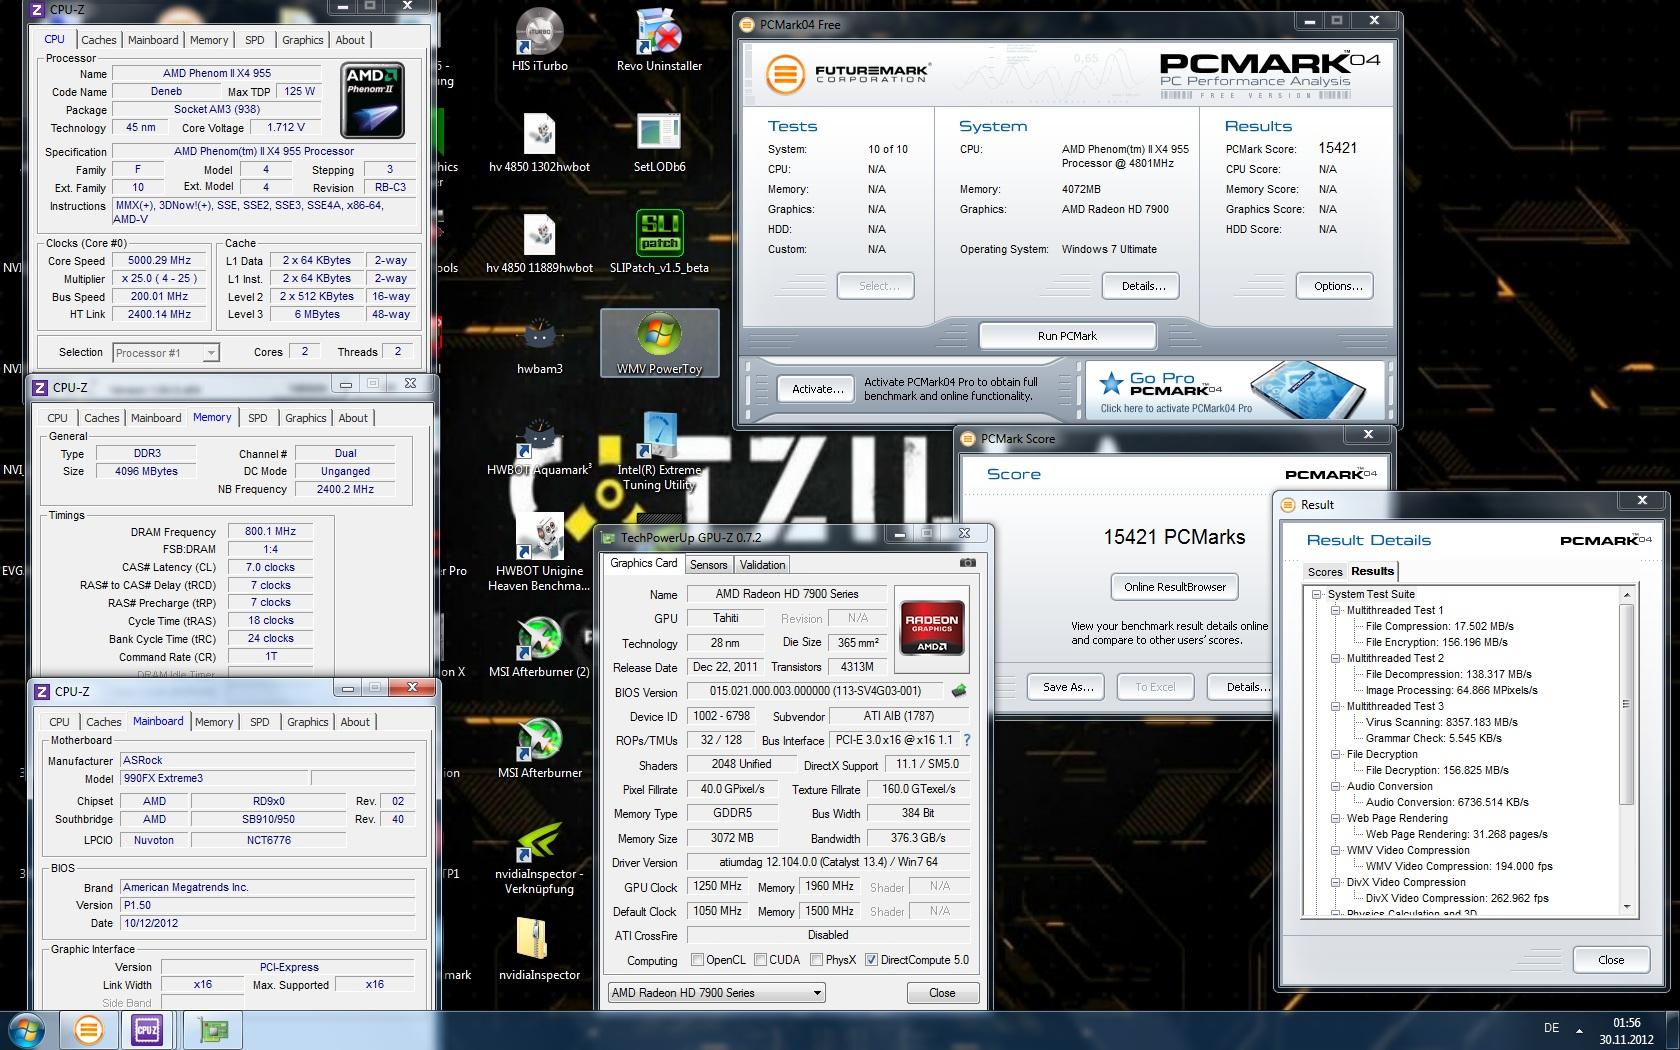Switch to Scores tab in Result Details
This screenshot has width=1680, height=1050.
[1325, 572]
